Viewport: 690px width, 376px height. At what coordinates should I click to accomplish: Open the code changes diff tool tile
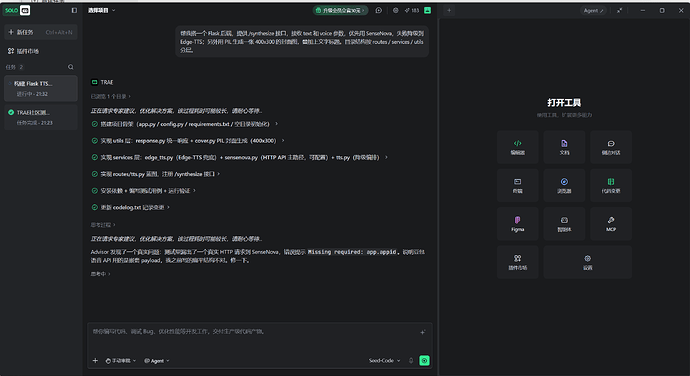611,185
